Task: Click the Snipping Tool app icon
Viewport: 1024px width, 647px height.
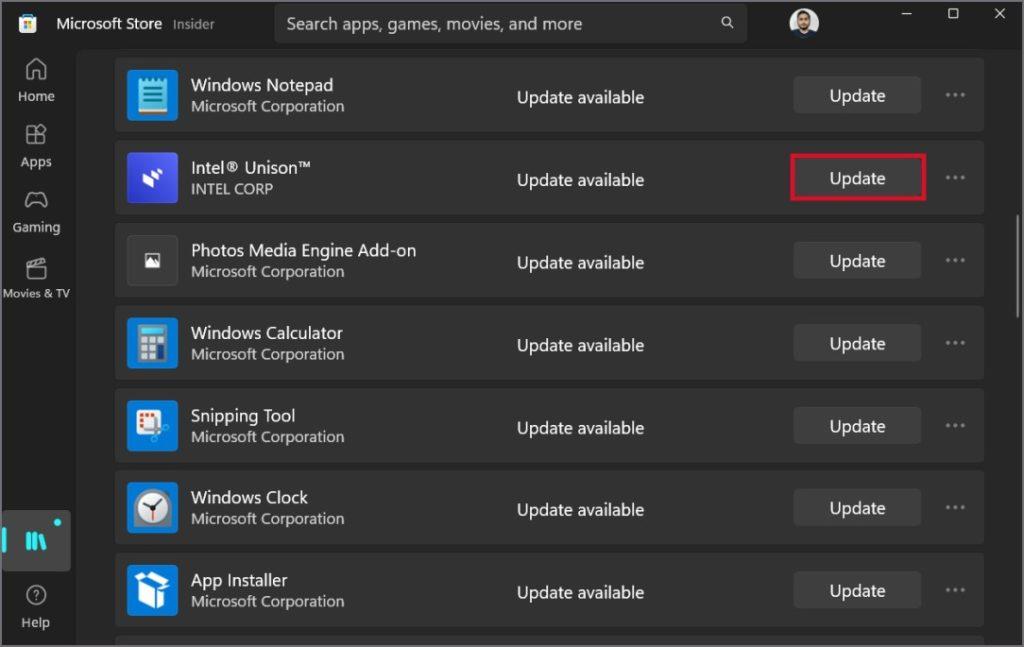Action: click(x=152, y=426)
